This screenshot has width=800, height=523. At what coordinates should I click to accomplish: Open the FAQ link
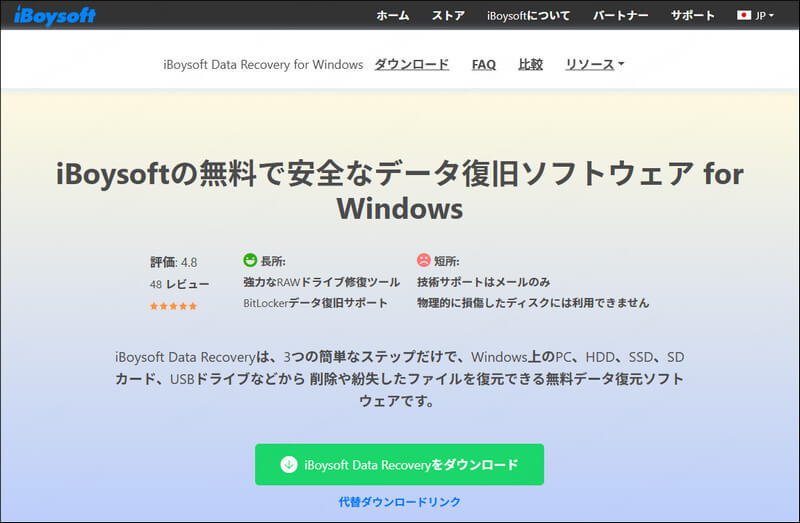tap(484, 64)
